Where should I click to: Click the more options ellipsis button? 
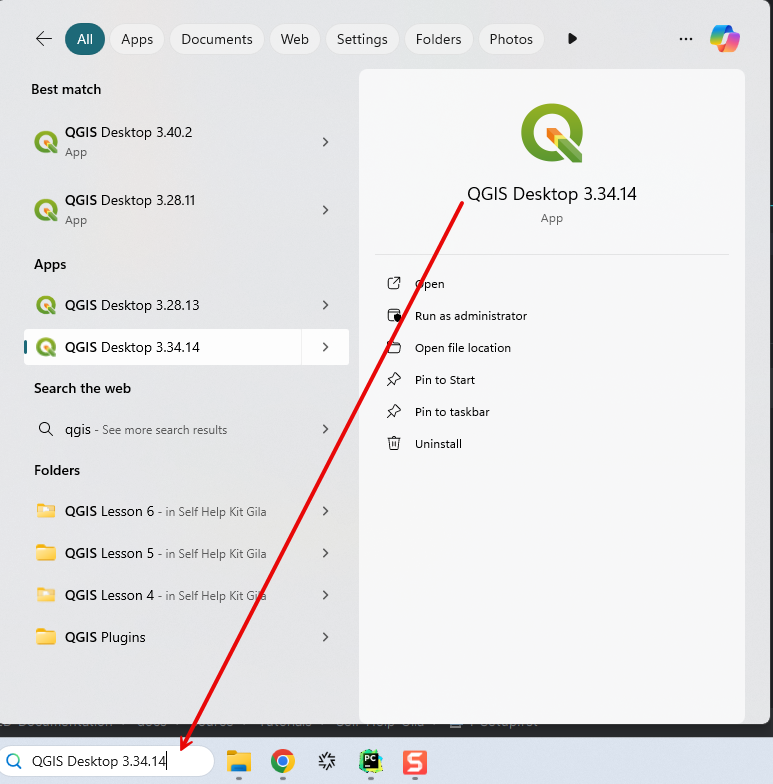pyautogui.click(x=686, y=39)
